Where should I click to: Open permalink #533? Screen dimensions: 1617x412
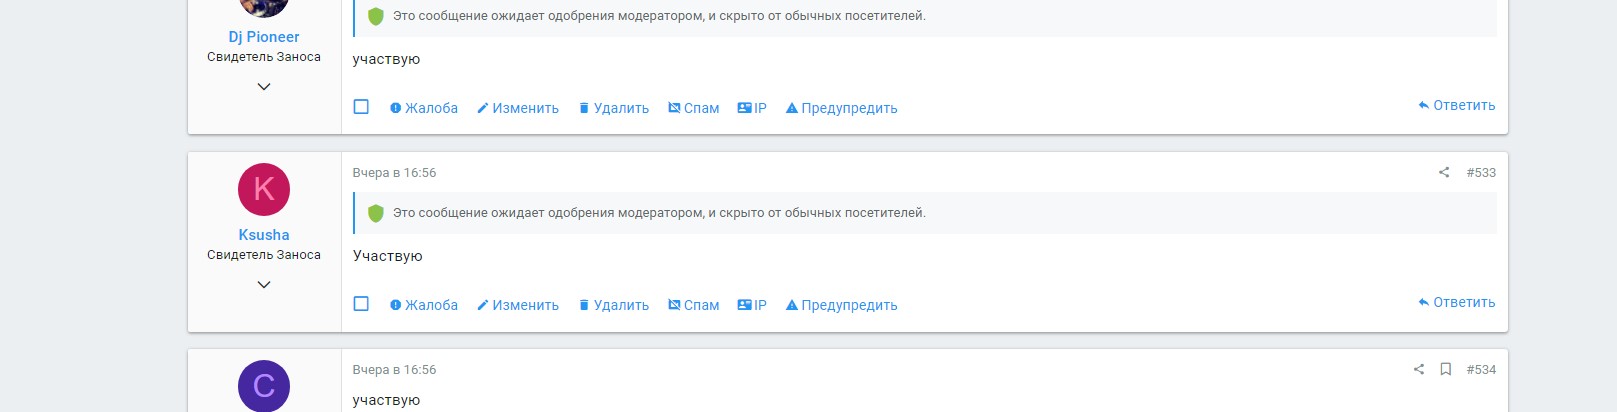coord(1481,172)
